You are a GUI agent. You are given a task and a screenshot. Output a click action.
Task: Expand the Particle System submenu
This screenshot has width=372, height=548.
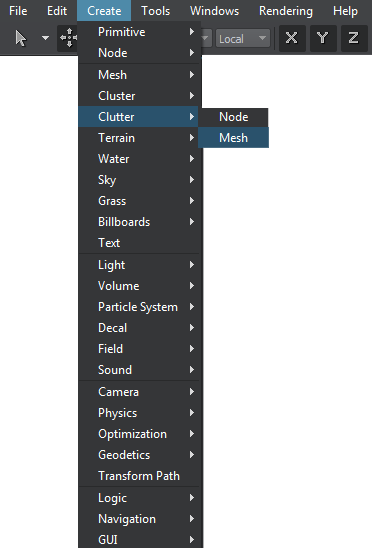click(140, 307)
